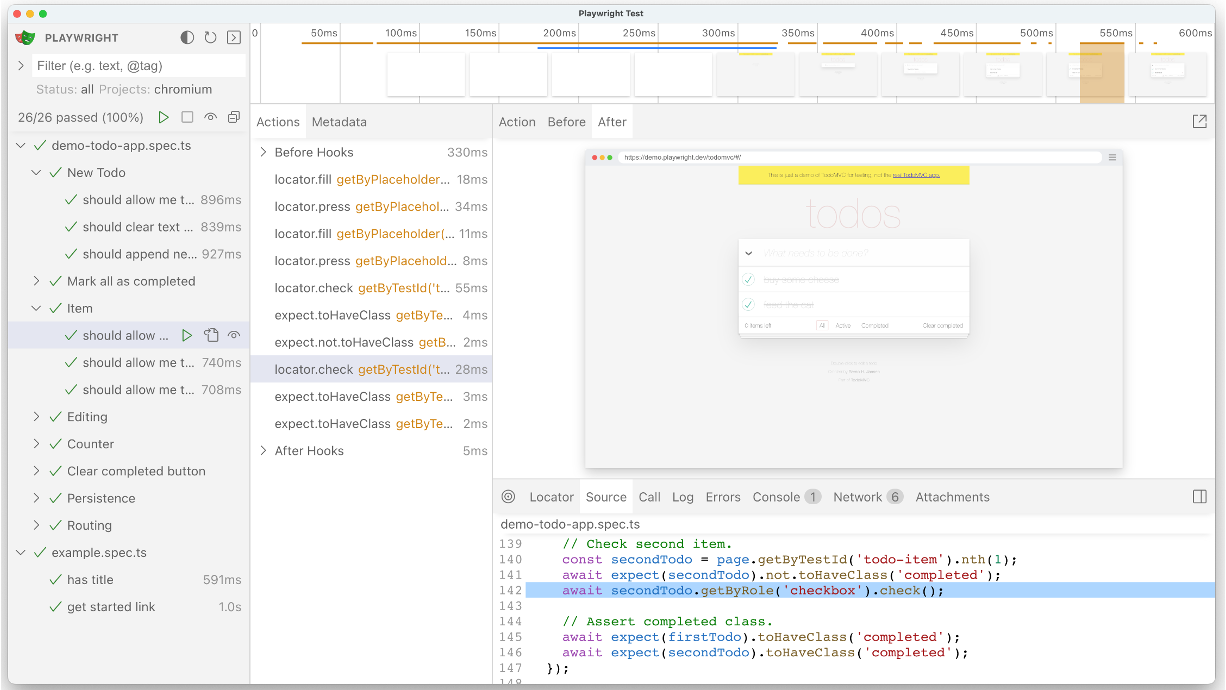Toggle watch on the selected Item test

point(235,335)
